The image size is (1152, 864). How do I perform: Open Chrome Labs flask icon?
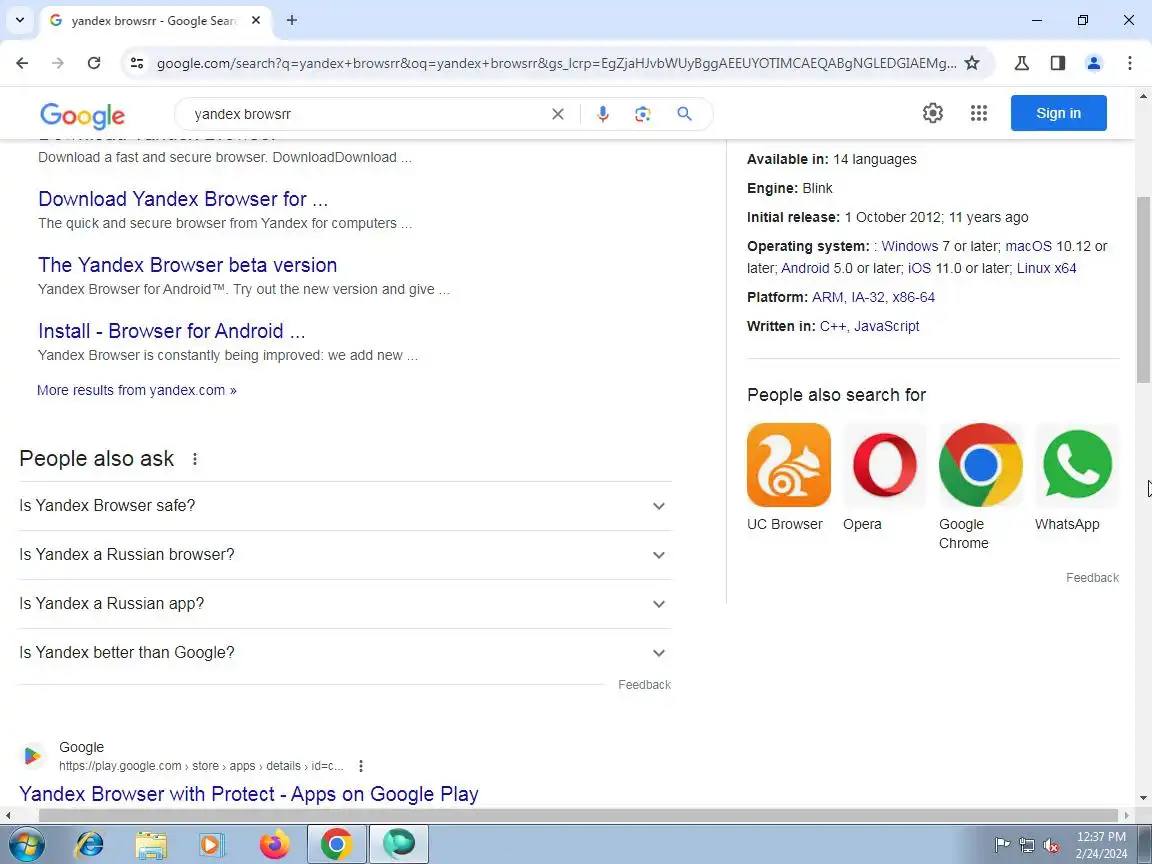[x=1021, y=63]
